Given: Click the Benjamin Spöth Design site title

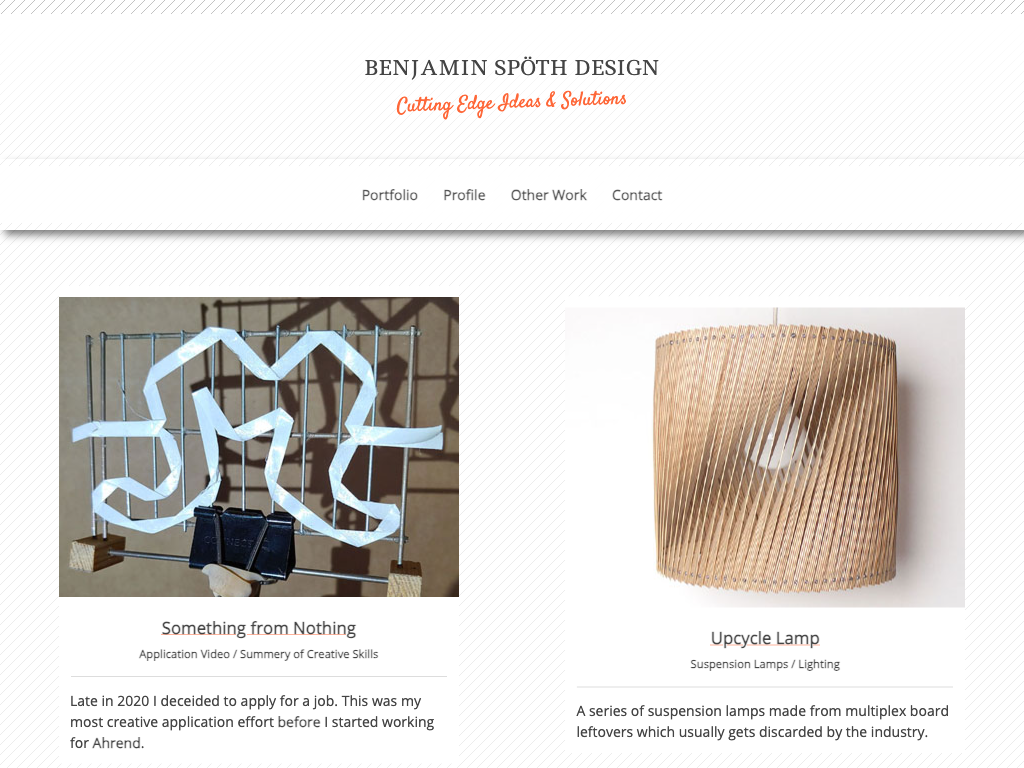Looking at the screenshot, I should (511, 68).
